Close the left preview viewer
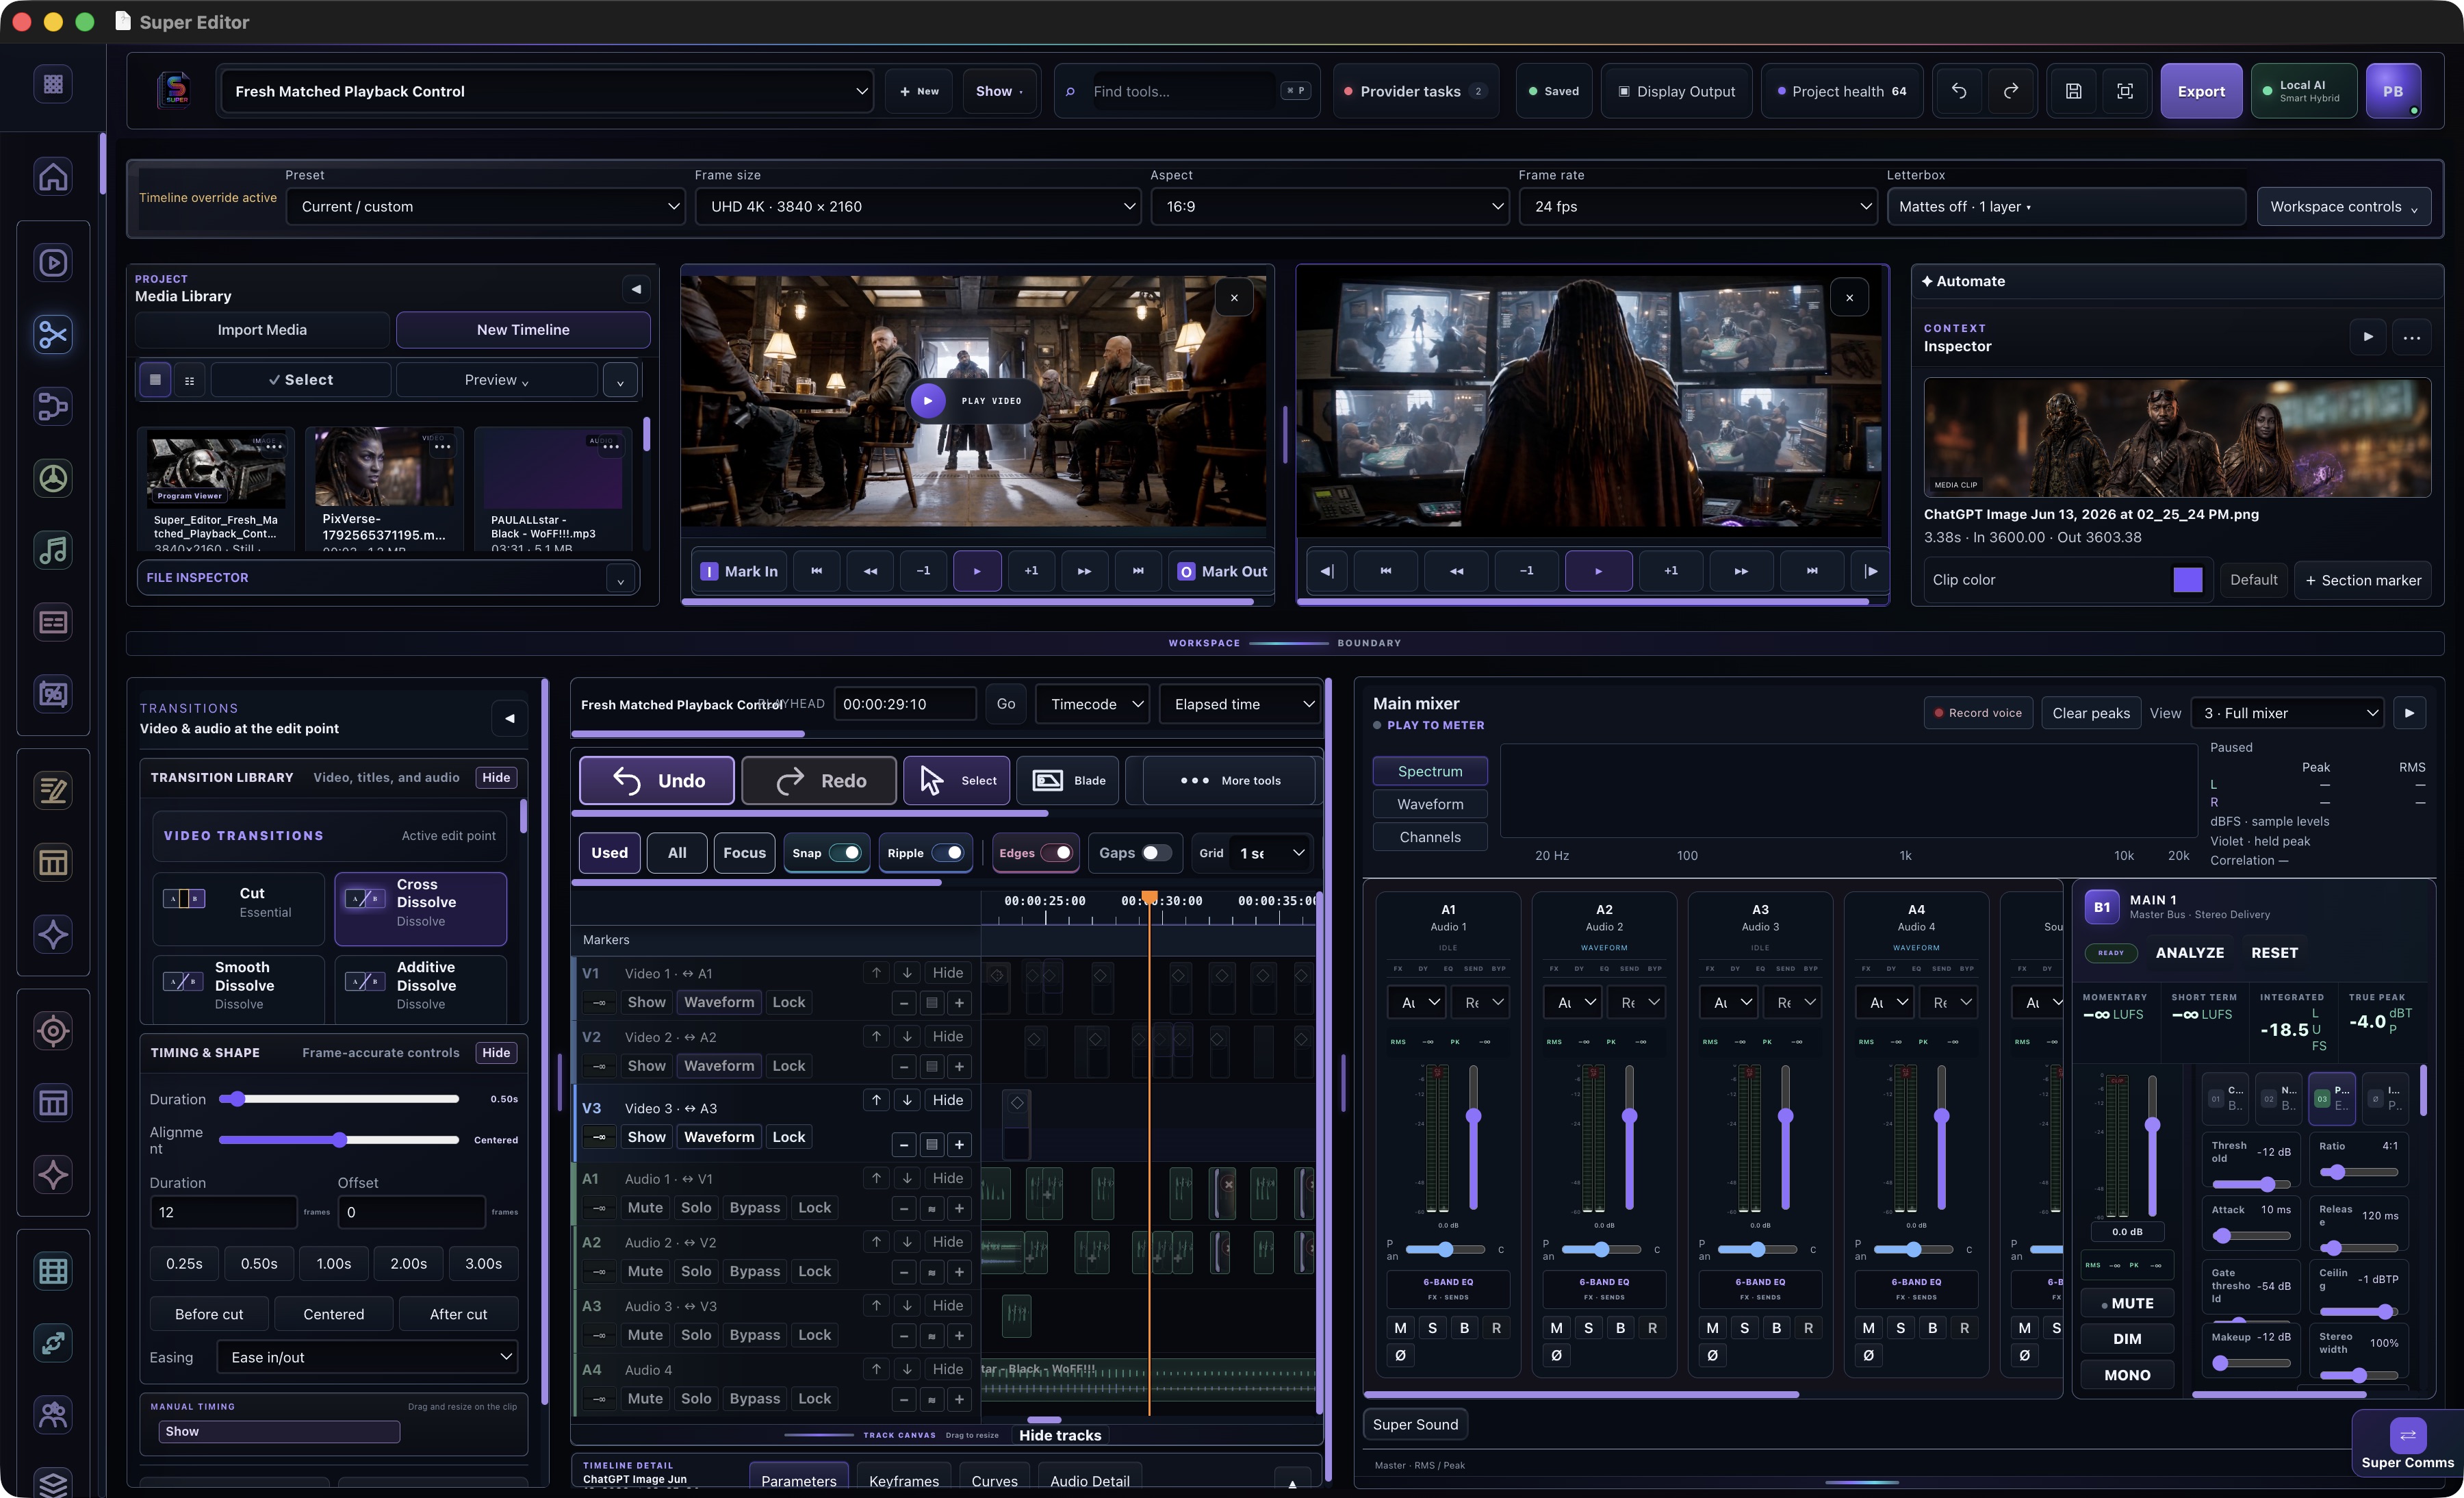The image size is (2464, 1498). coord(1234,298)
